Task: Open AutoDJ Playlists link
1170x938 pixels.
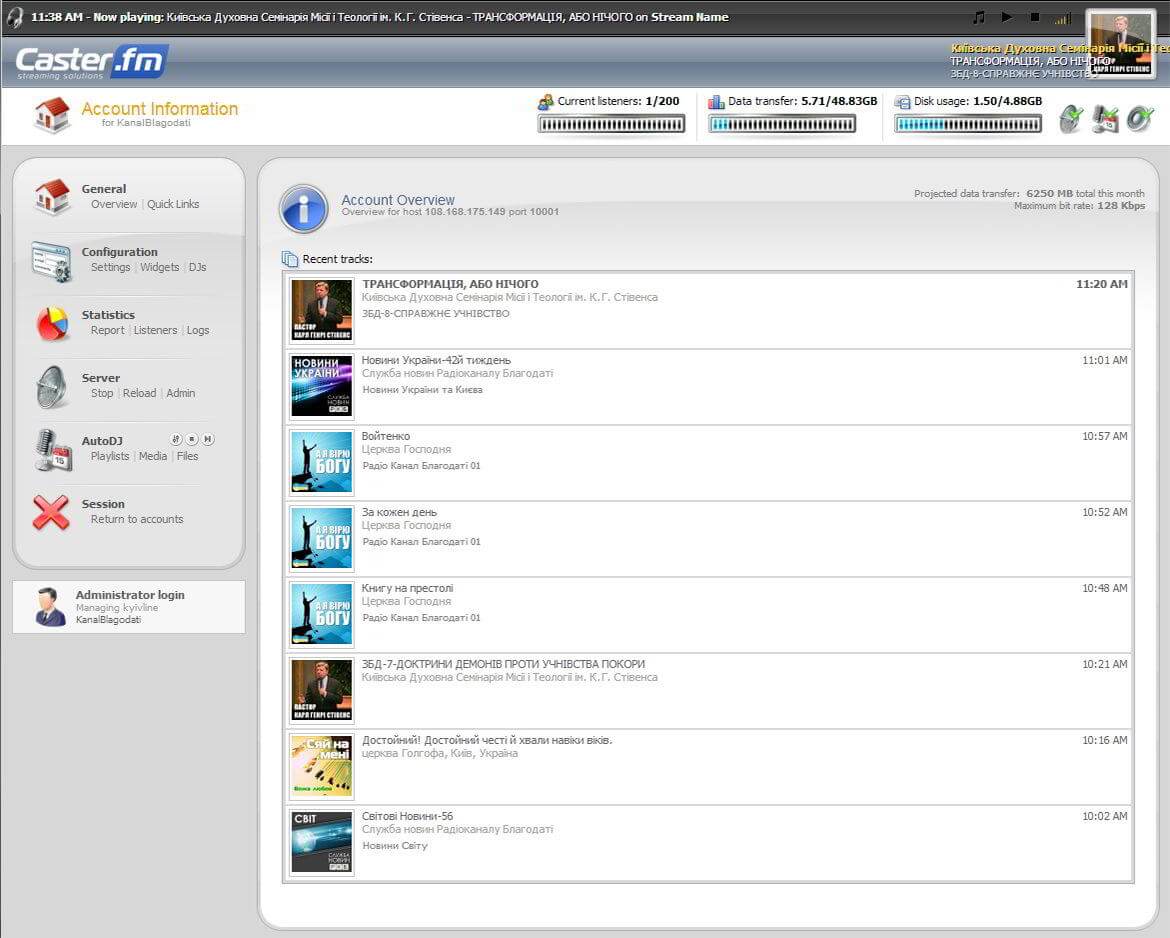Action: click(x=110, y=456)
